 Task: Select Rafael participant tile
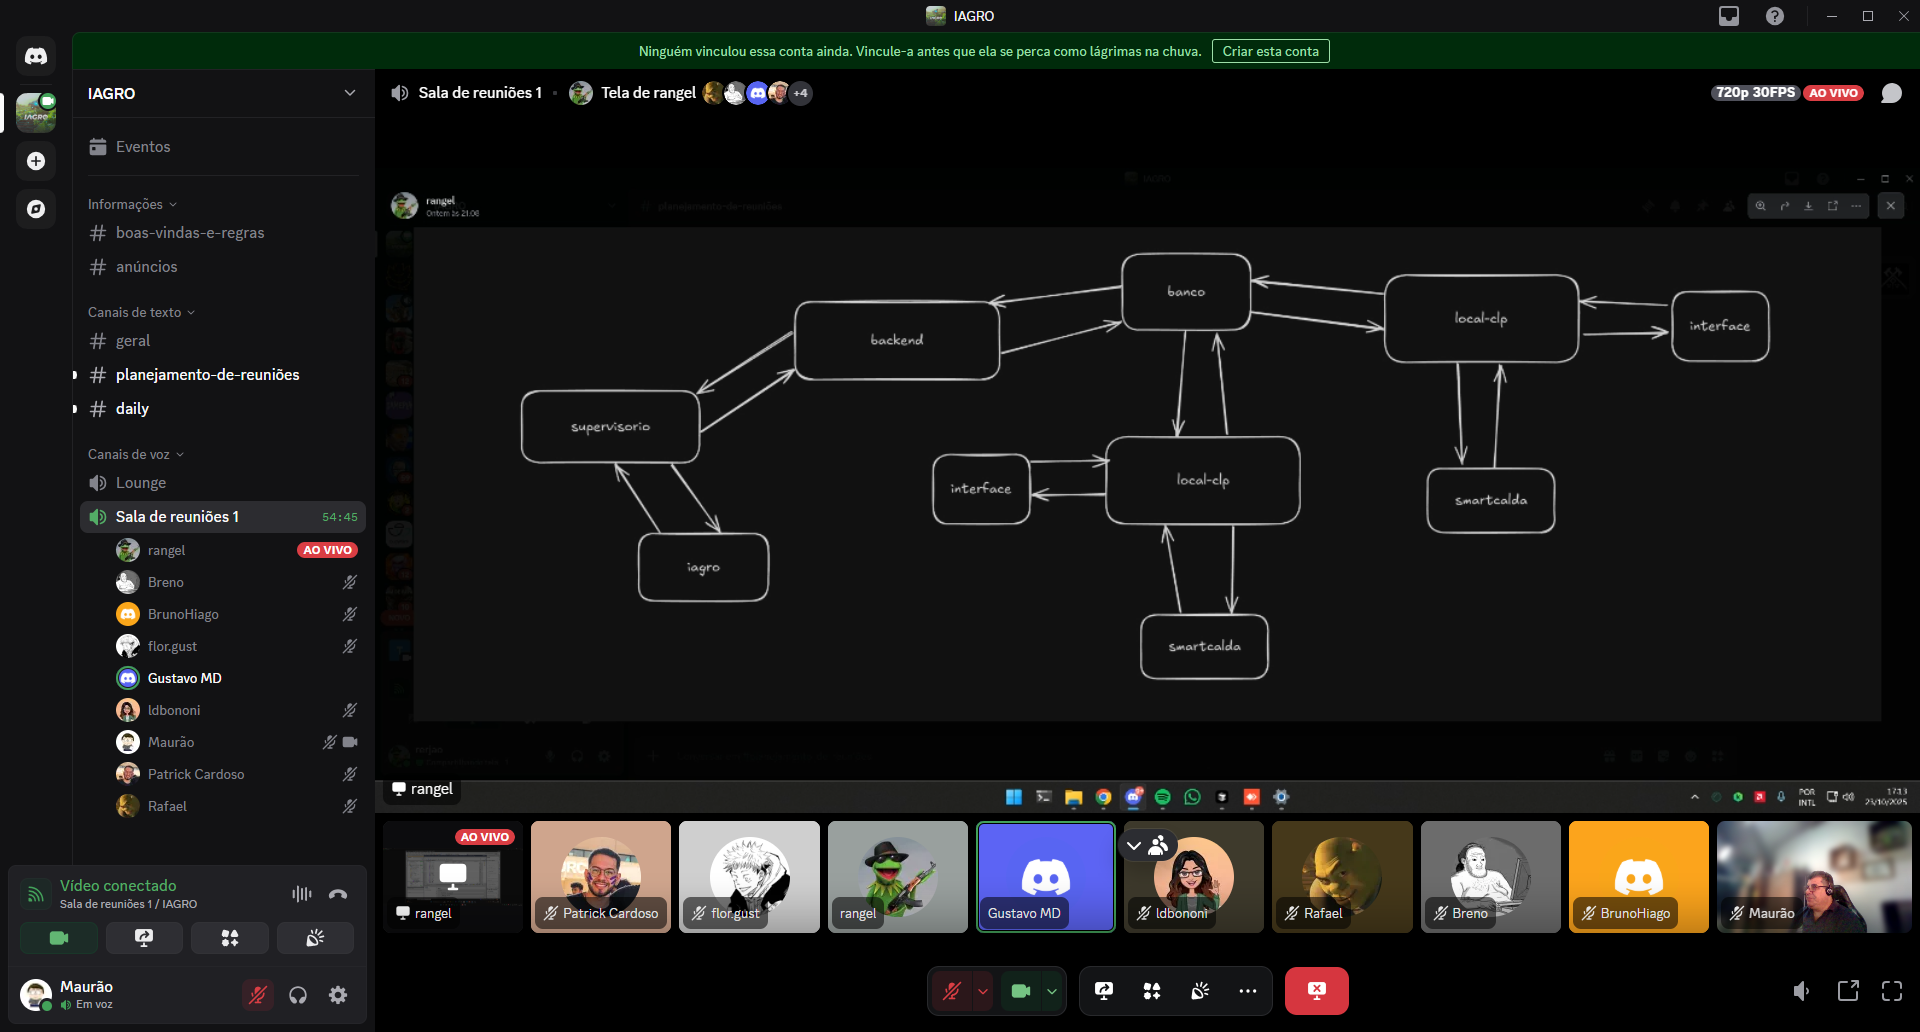click(1342, 877)
